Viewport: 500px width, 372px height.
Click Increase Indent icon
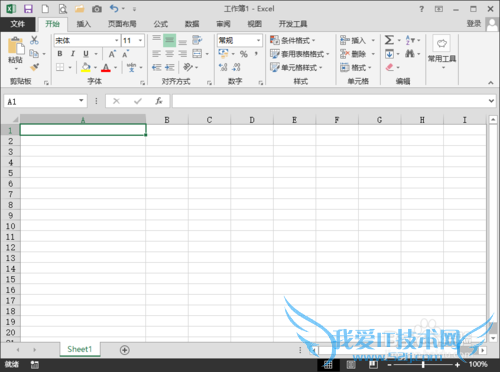(x=170, y=67)
